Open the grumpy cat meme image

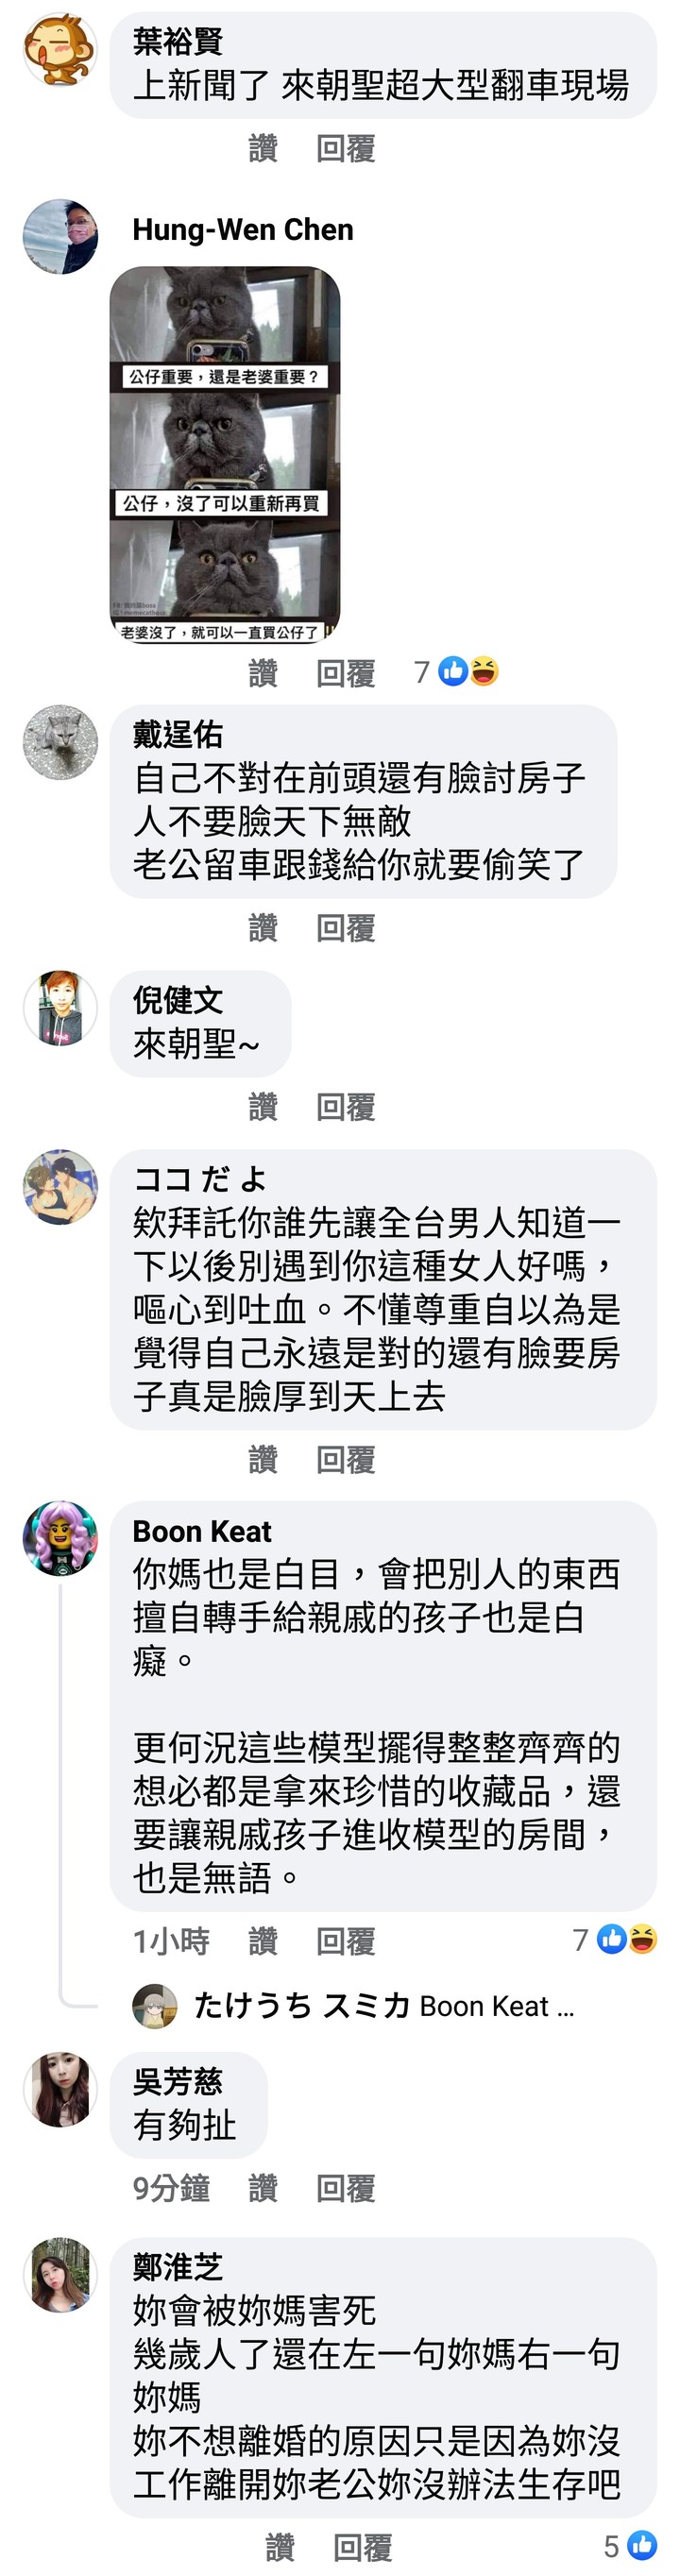pos(225,455)
